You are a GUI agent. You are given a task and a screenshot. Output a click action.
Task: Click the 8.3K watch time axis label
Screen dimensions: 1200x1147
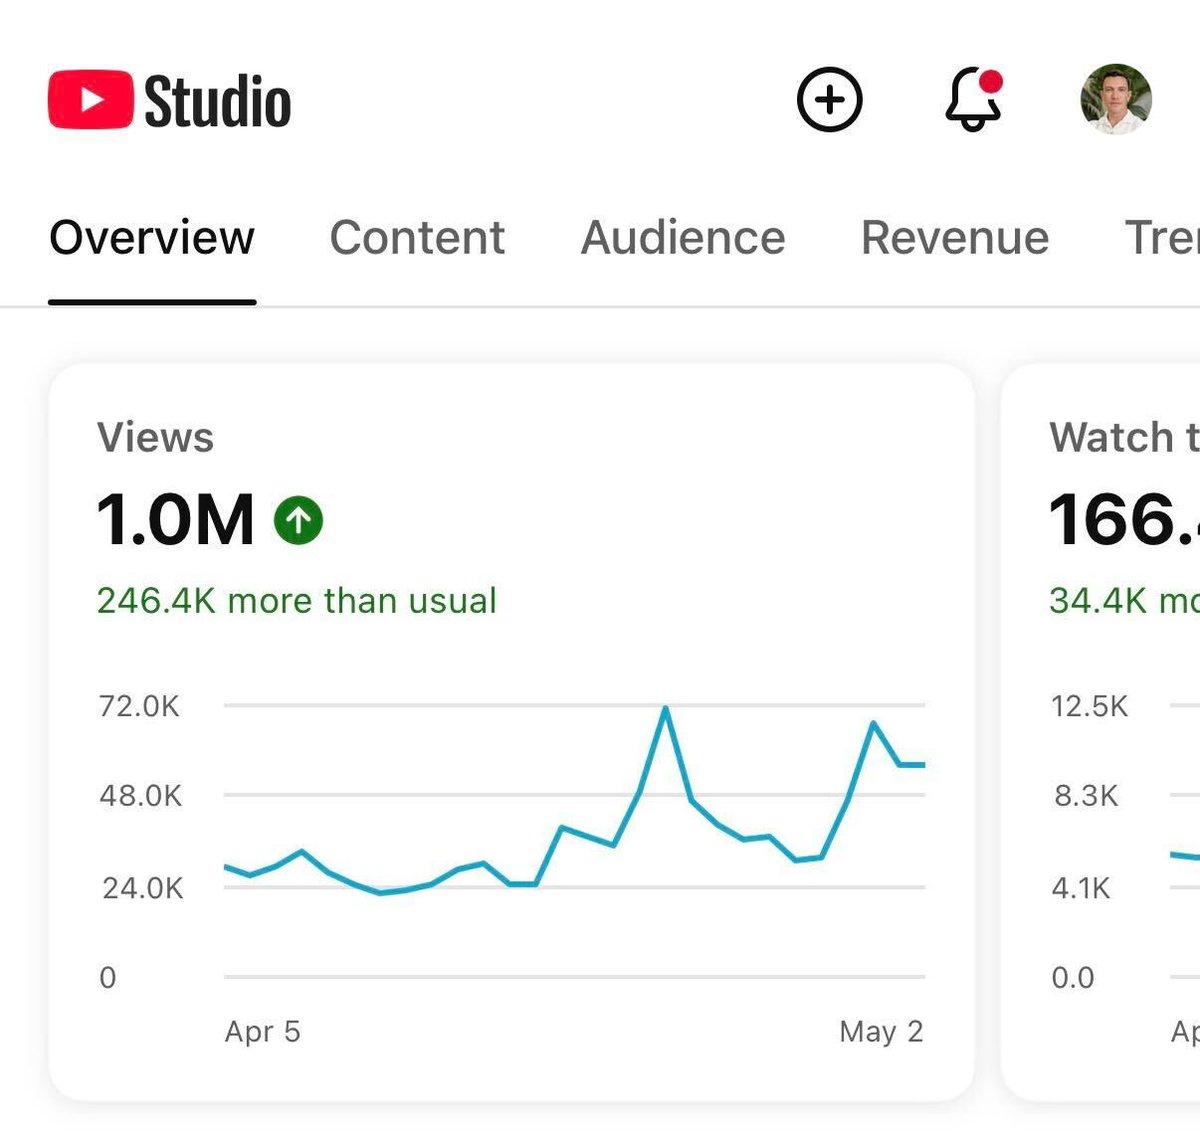click(x=1086, y=796)
